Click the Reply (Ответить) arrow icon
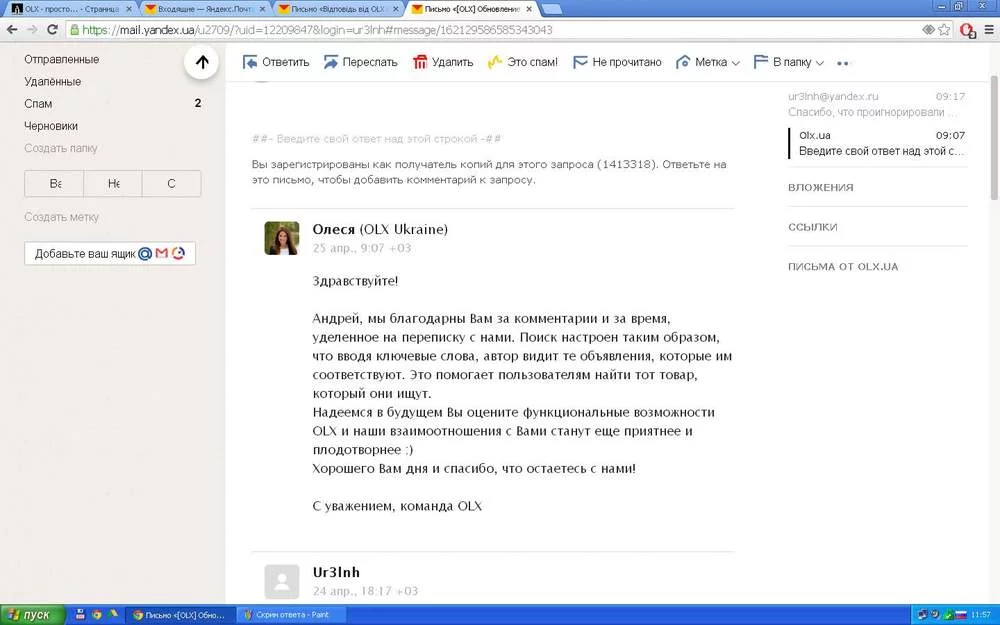 [x=250, y=62]
